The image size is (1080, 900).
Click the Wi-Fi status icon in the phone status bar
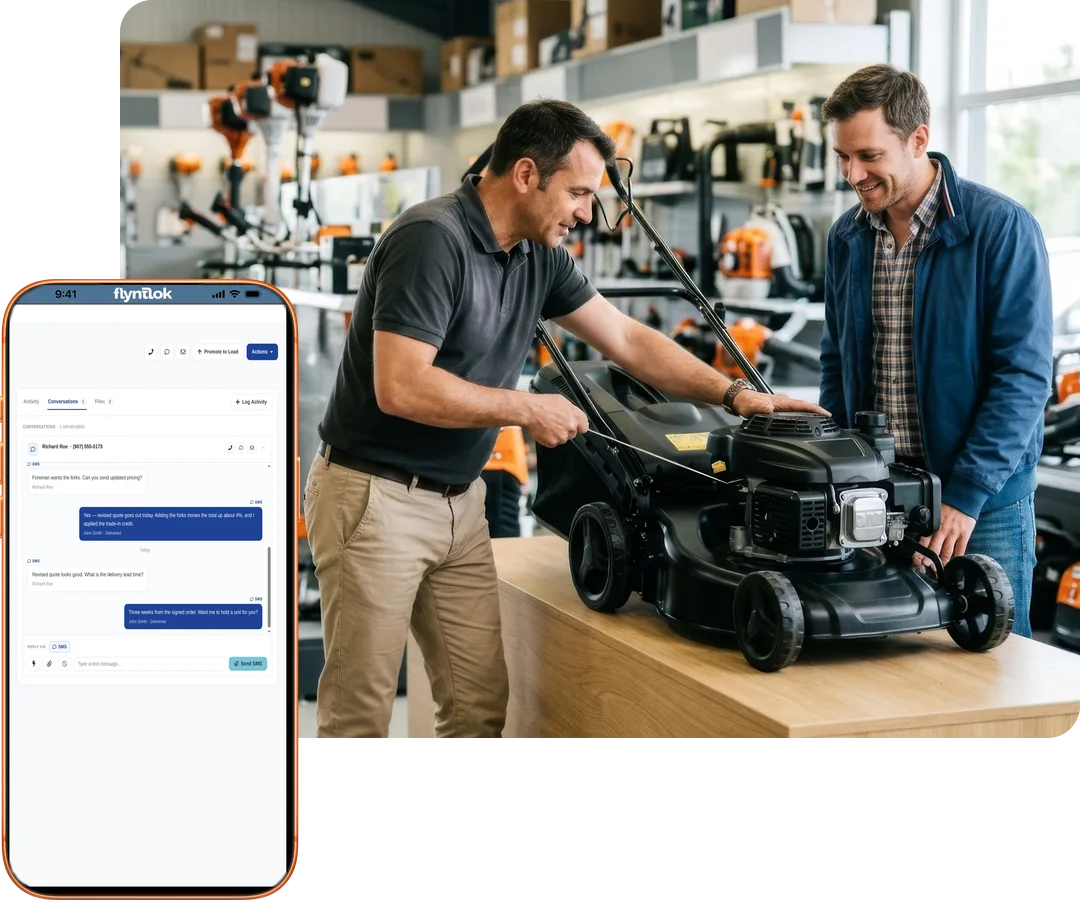[235, 294]
